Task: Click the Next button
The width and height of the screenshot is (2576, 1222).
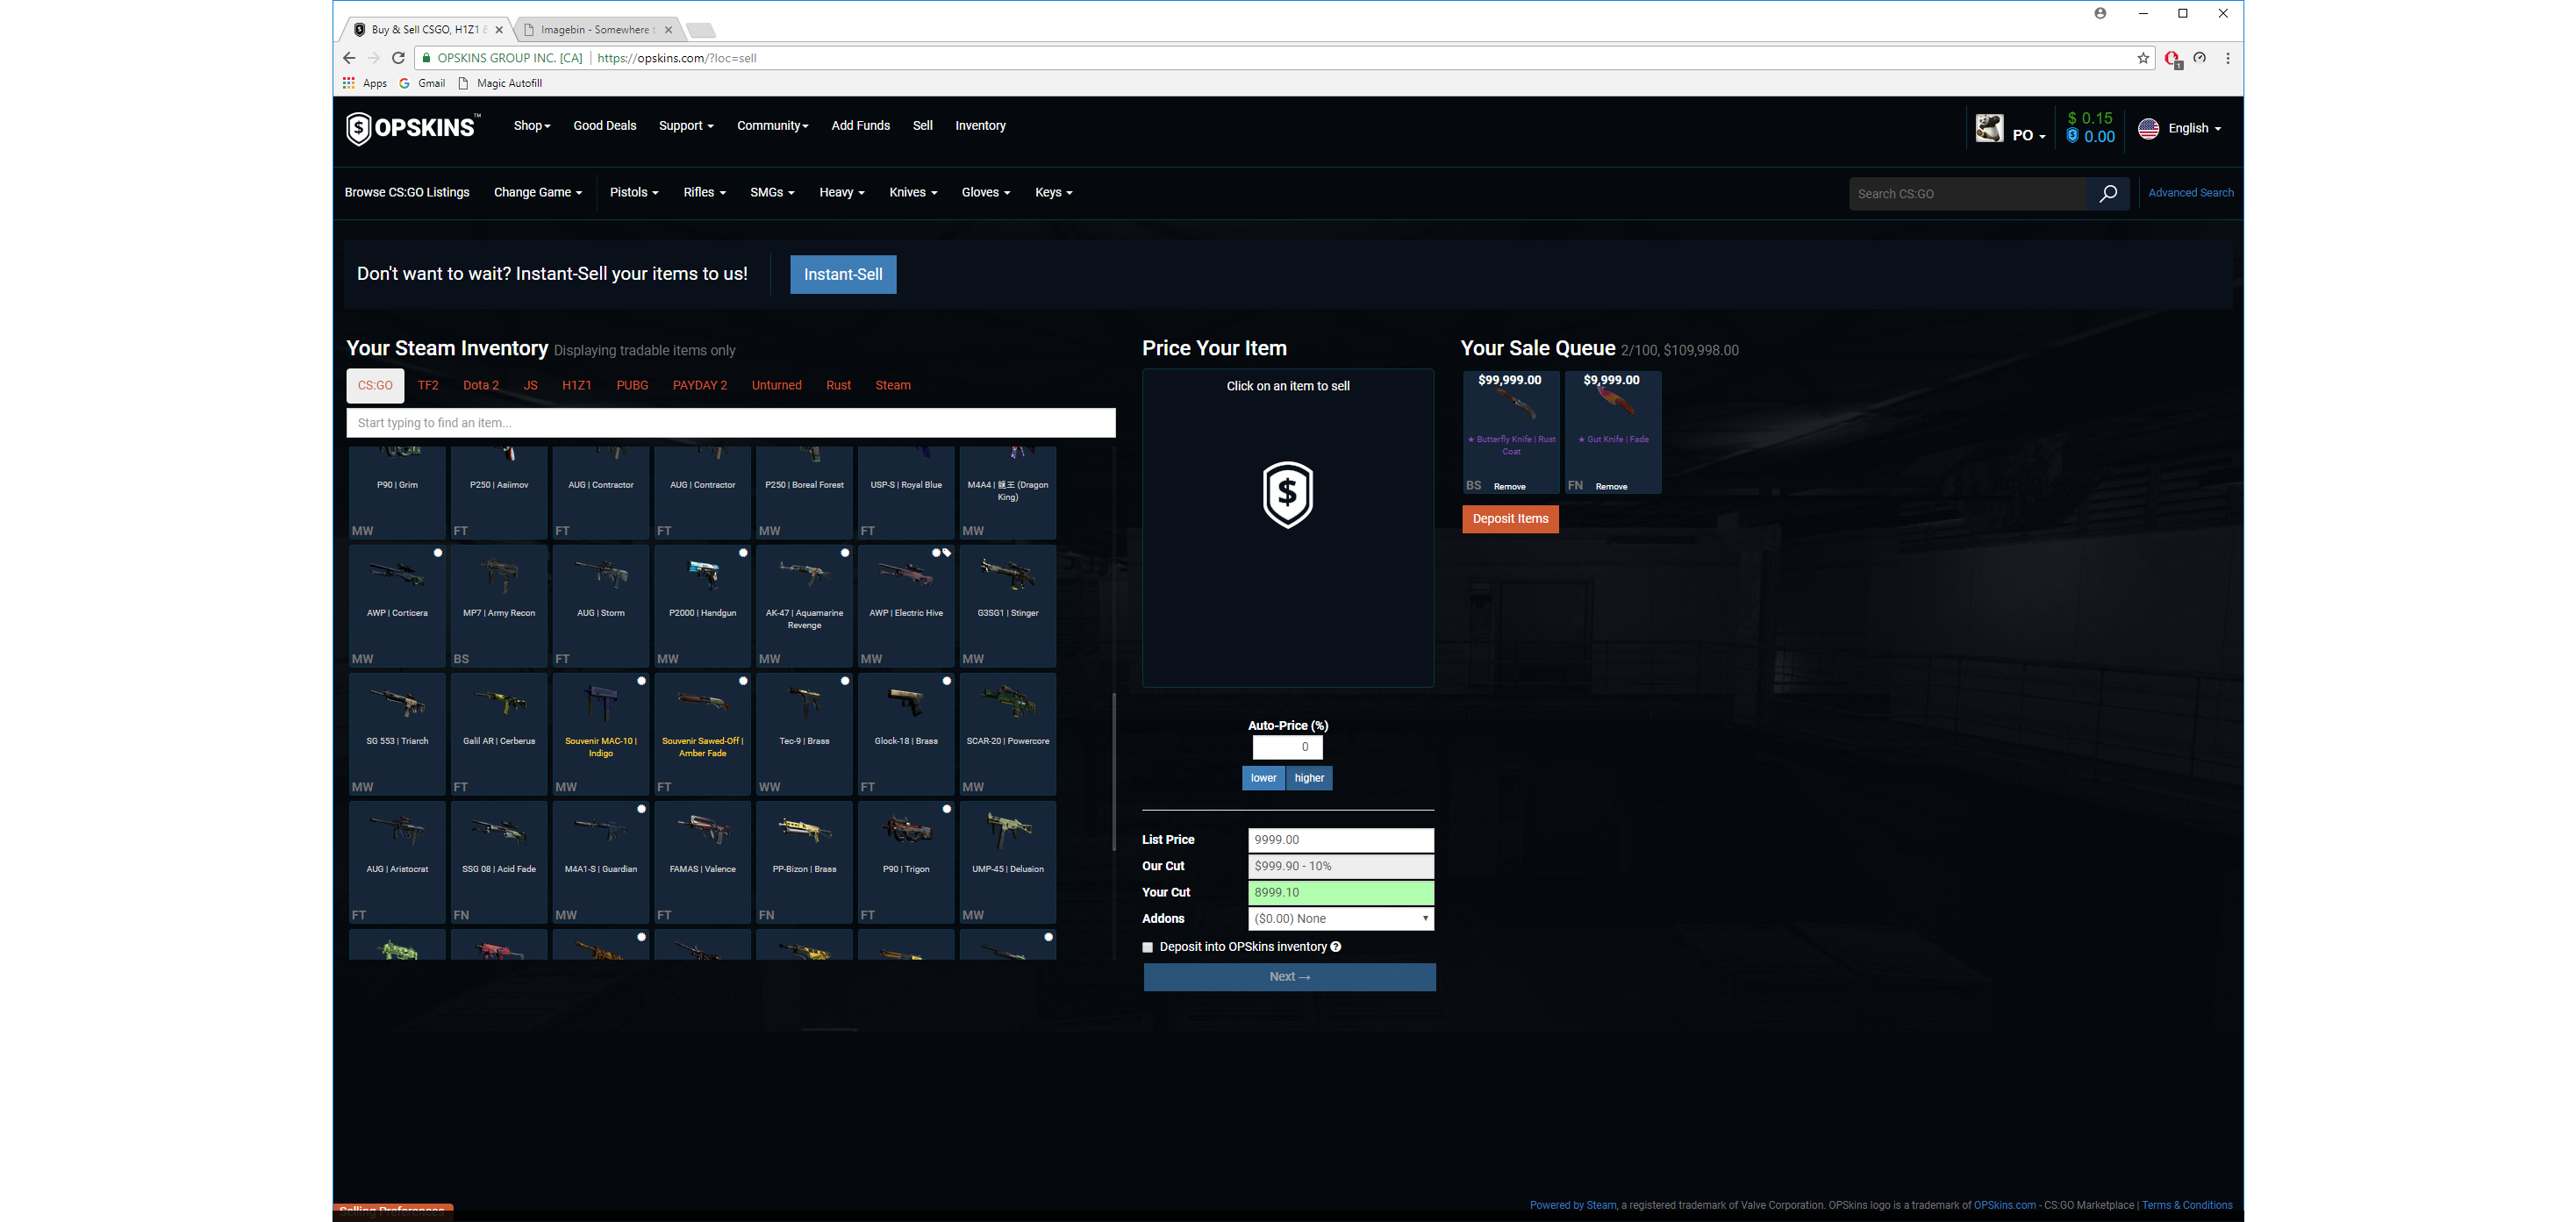Action: [1290, 977]
